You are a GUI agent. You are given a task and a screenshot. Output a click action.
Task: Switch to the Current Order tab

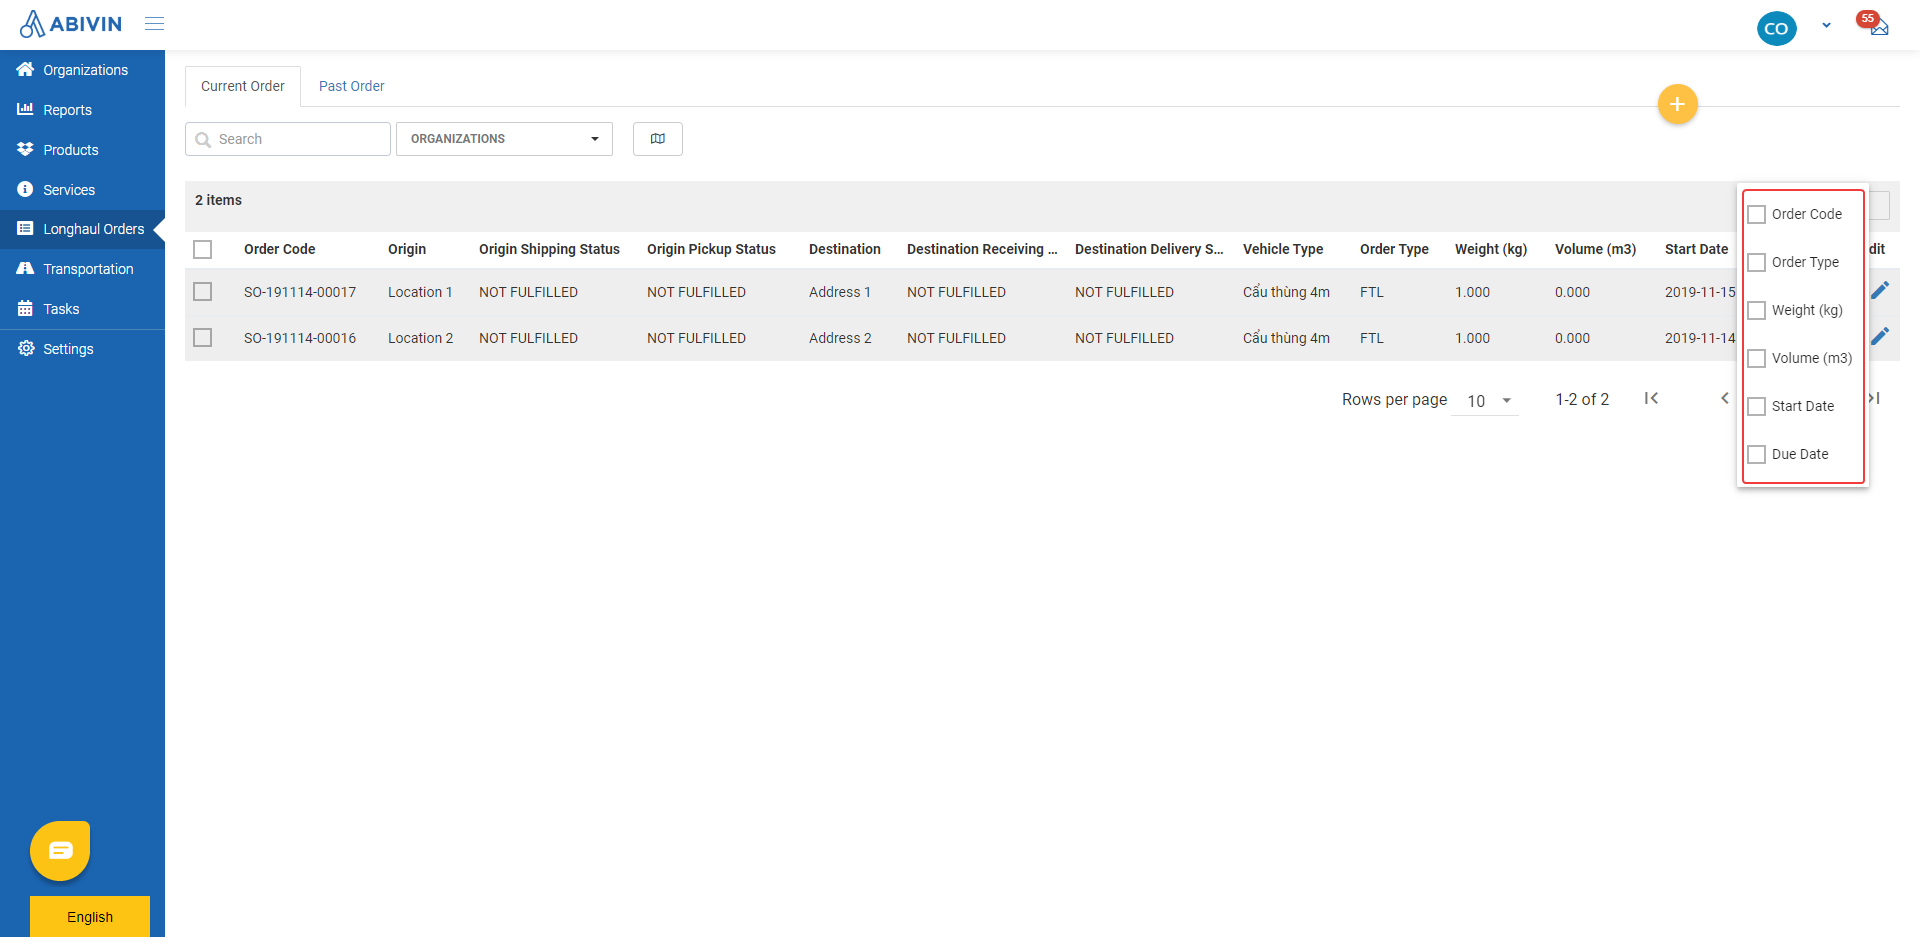point(243,87)
